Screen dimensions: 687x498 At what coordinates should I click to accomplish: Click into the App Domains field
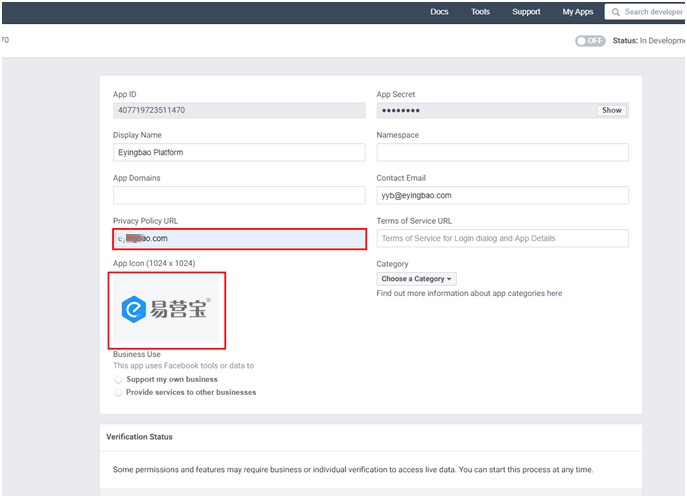coord(239,195)
